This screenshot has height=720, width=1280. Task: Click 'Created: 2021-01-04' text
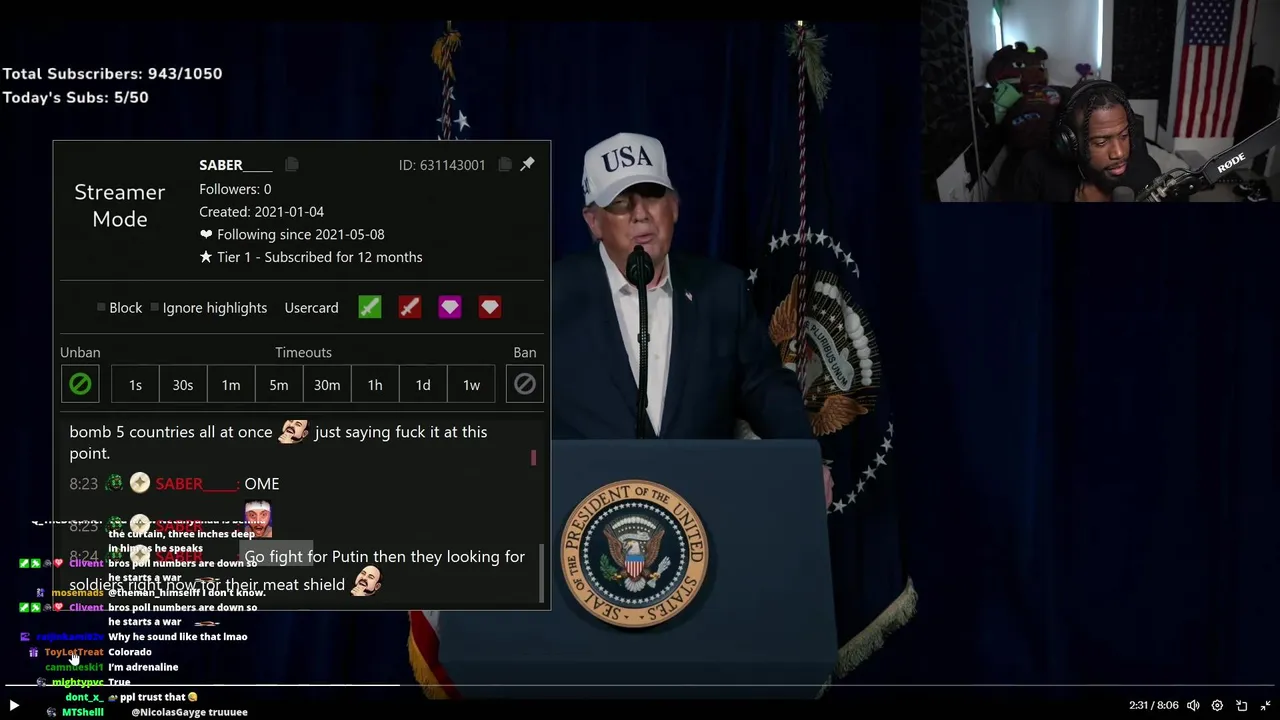(261, 212)
